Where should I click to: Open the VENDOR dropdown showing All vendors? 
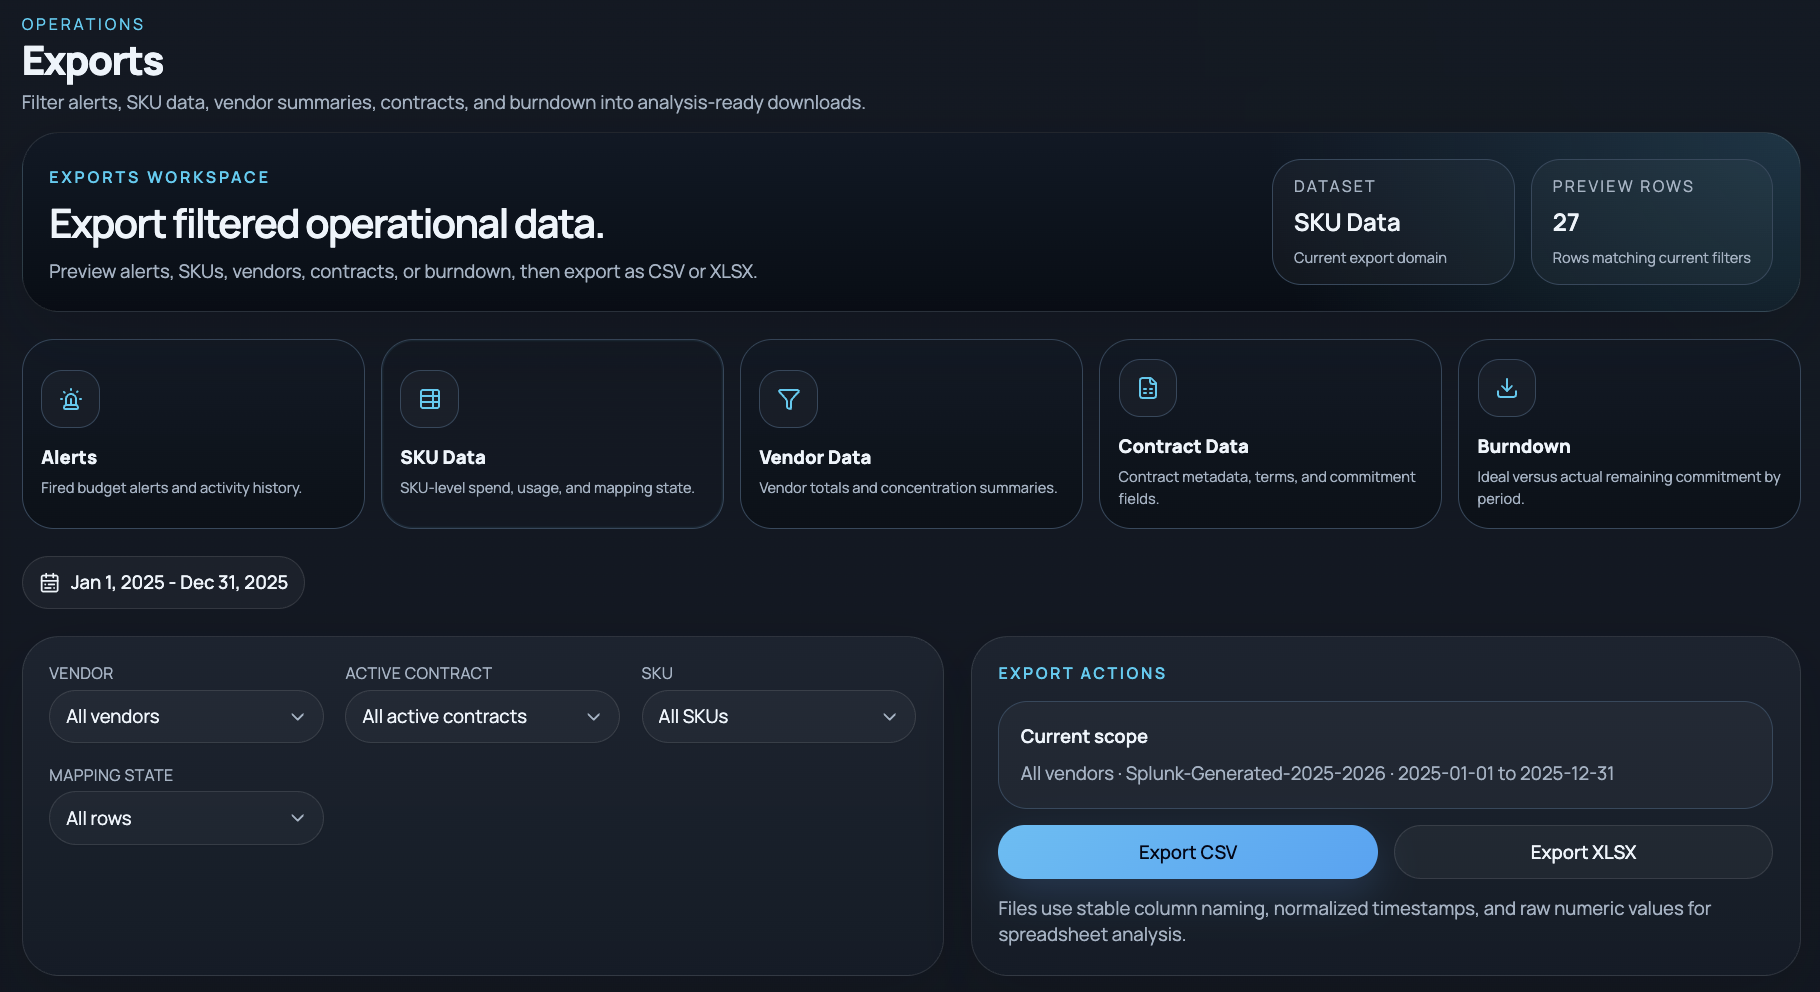186,716
